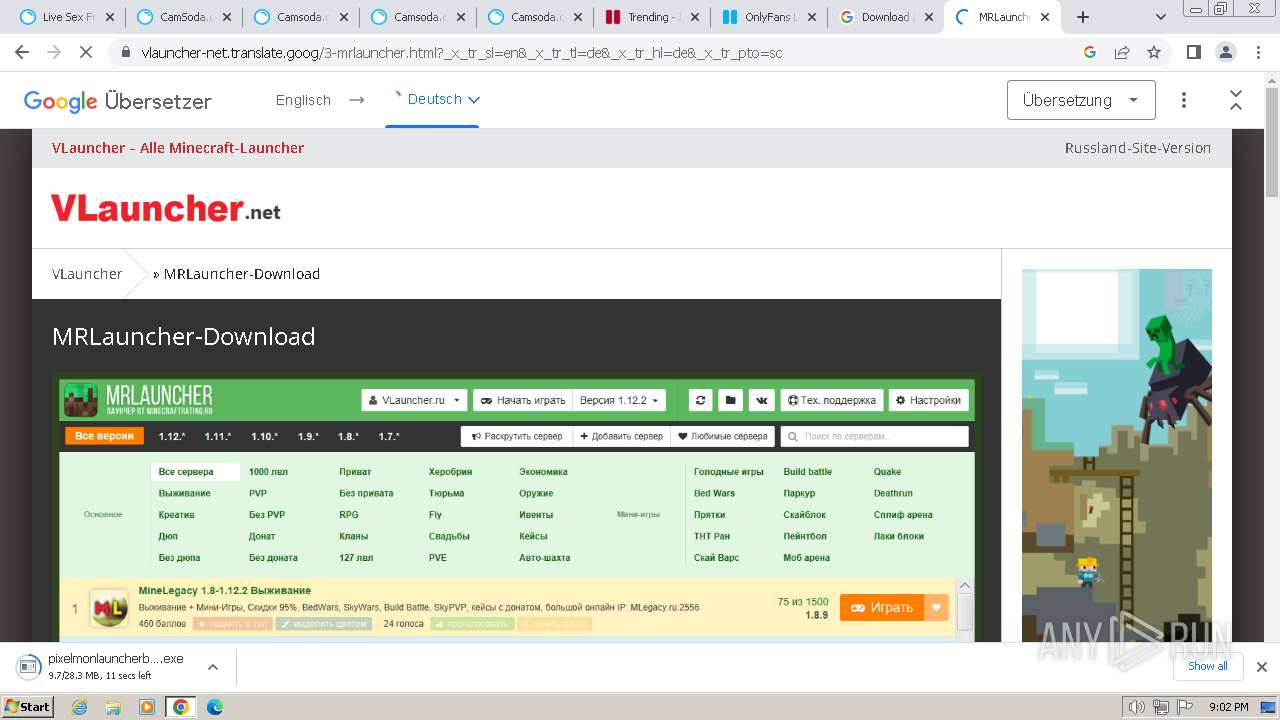The image size is (1280, 720).
Task: Click the server search field
Action: (875, 436)
